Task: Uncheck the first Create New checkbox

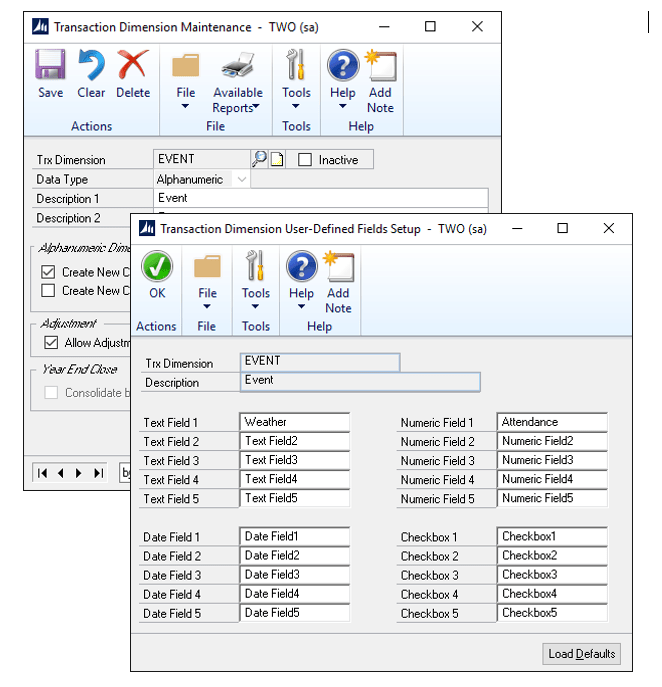Action: pyautogui.click(x=48, y=272)
